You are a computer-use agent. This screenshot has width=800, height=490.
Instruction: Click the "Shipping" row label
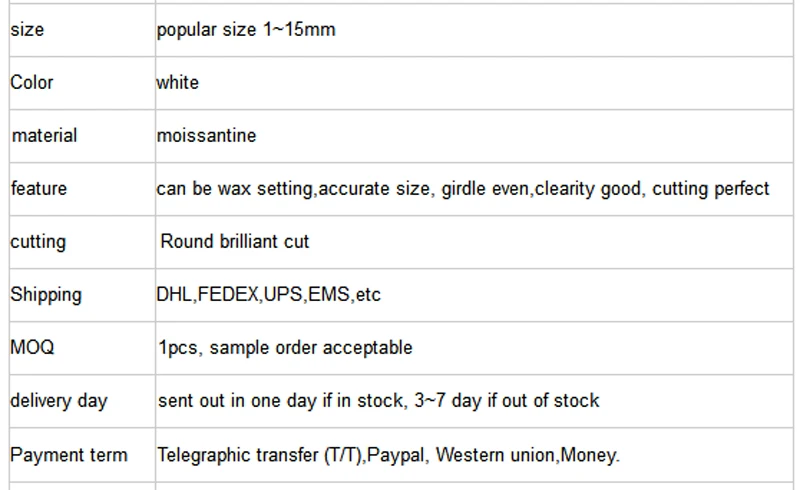tap(46, 295)
